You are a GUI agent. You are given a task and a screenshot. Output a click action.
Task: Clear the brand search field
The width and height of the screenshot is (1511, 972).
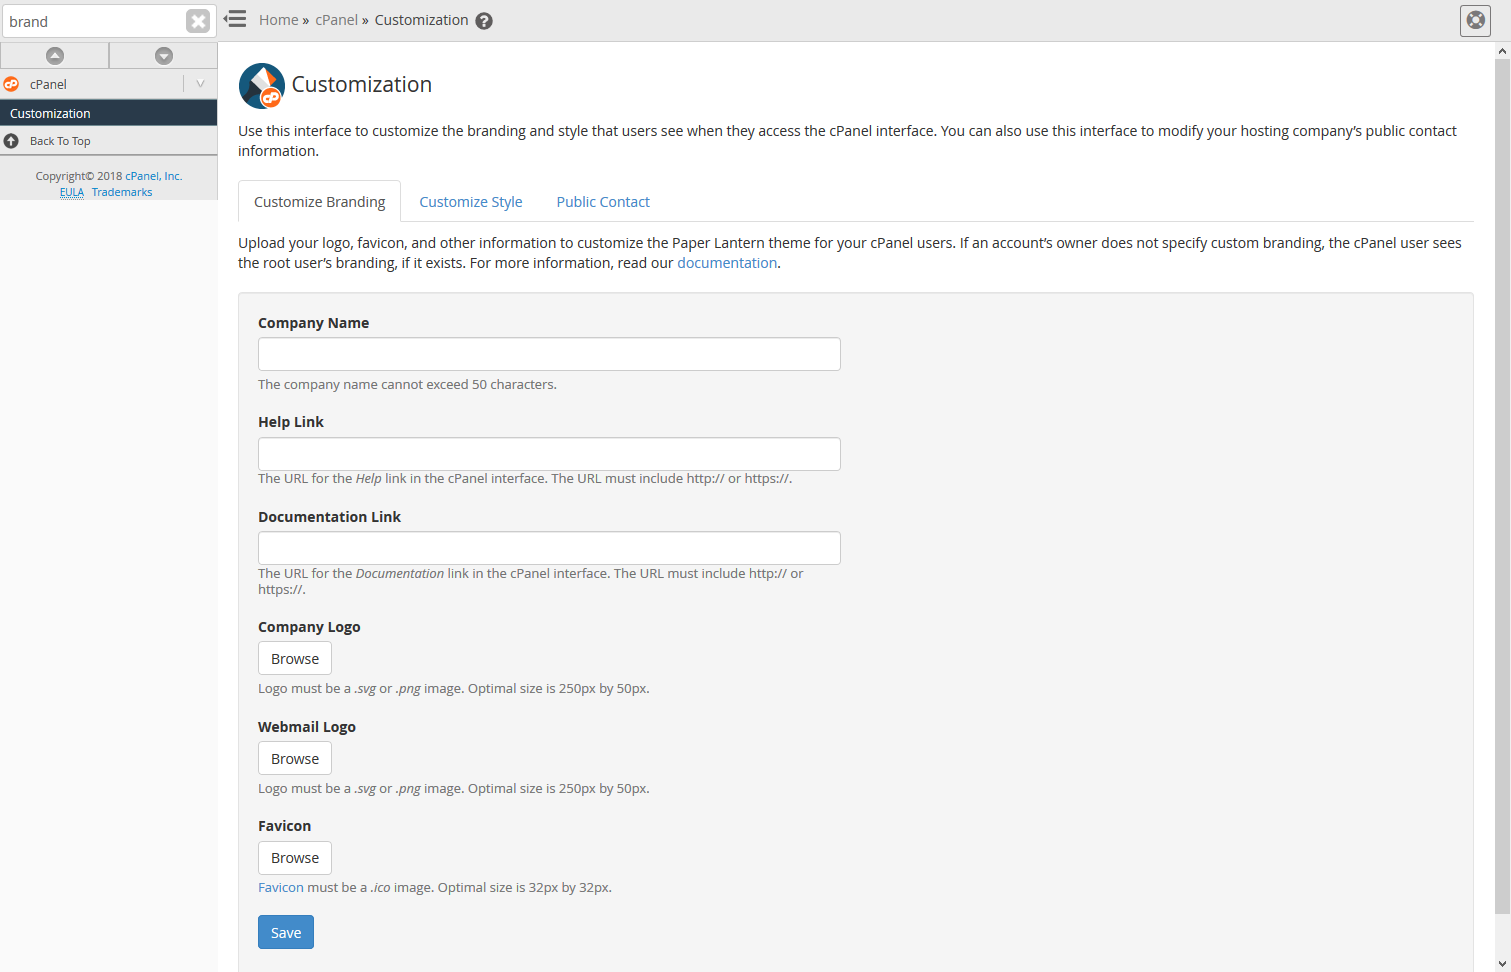(198, 21)
